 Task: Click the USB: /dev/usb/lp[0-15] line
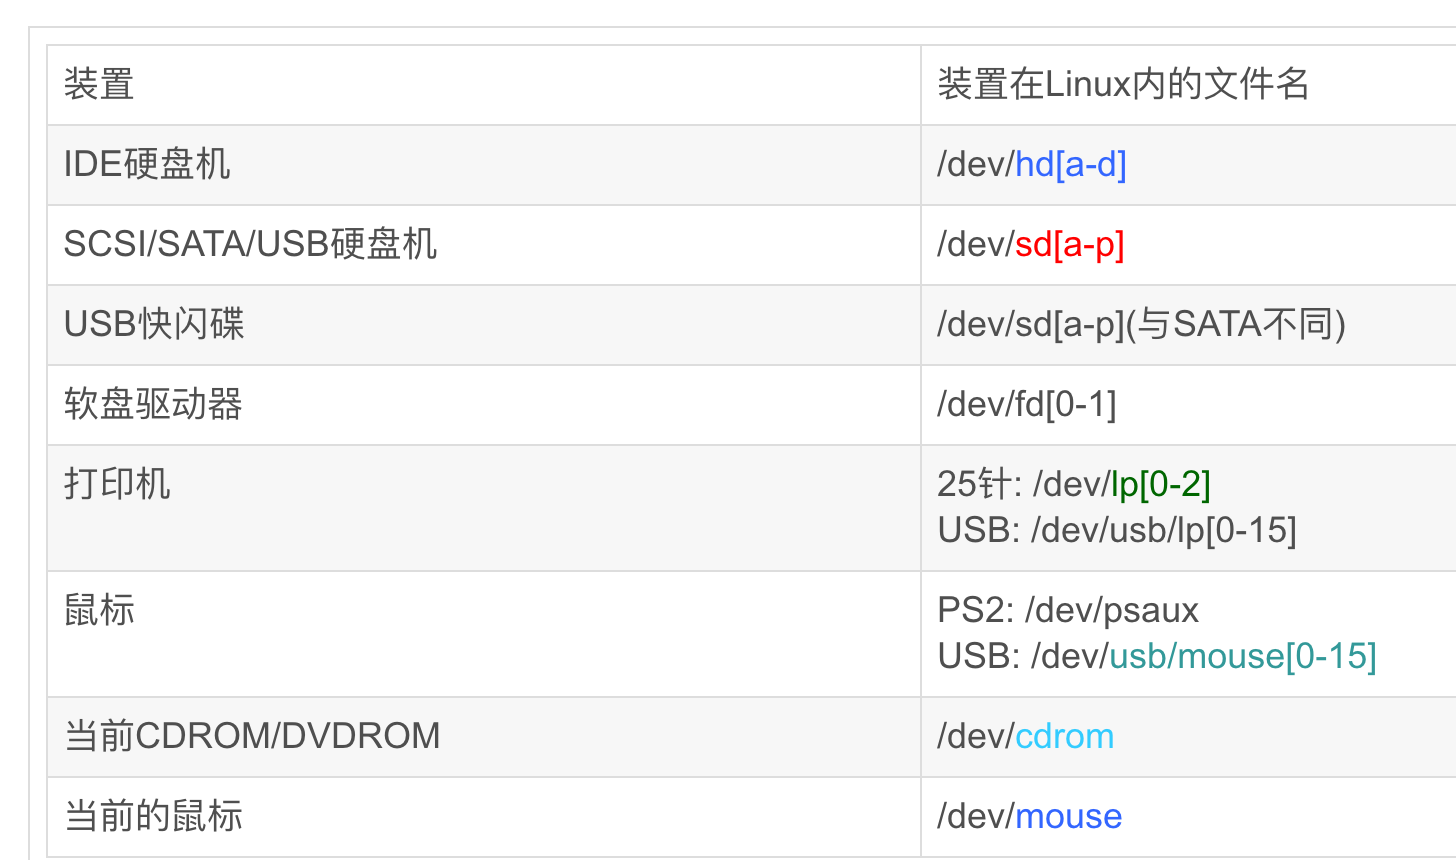pos(1116,530)
